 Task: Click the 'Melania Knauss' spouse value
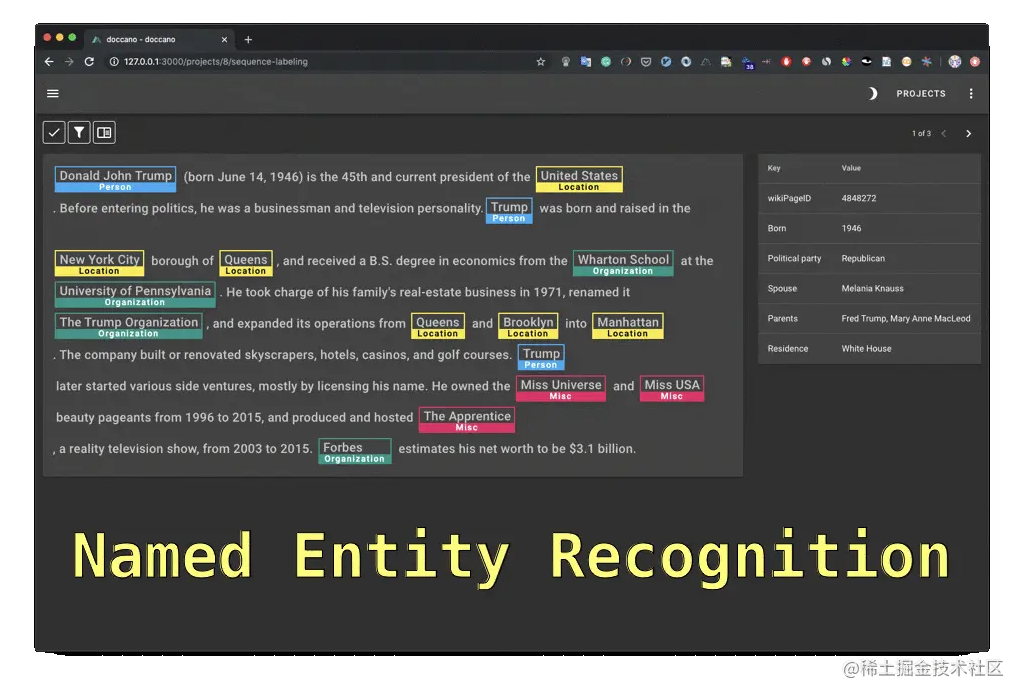click(872, 288)
